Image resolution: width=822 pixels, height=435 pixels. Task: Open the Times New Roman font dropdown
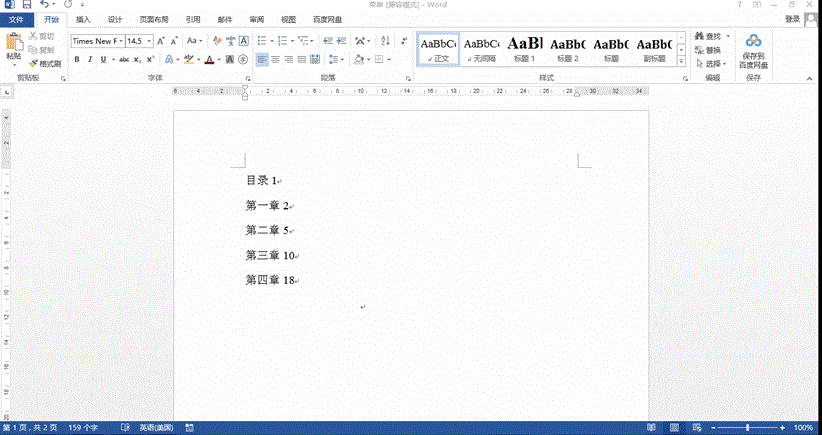[x=95, y=41]
